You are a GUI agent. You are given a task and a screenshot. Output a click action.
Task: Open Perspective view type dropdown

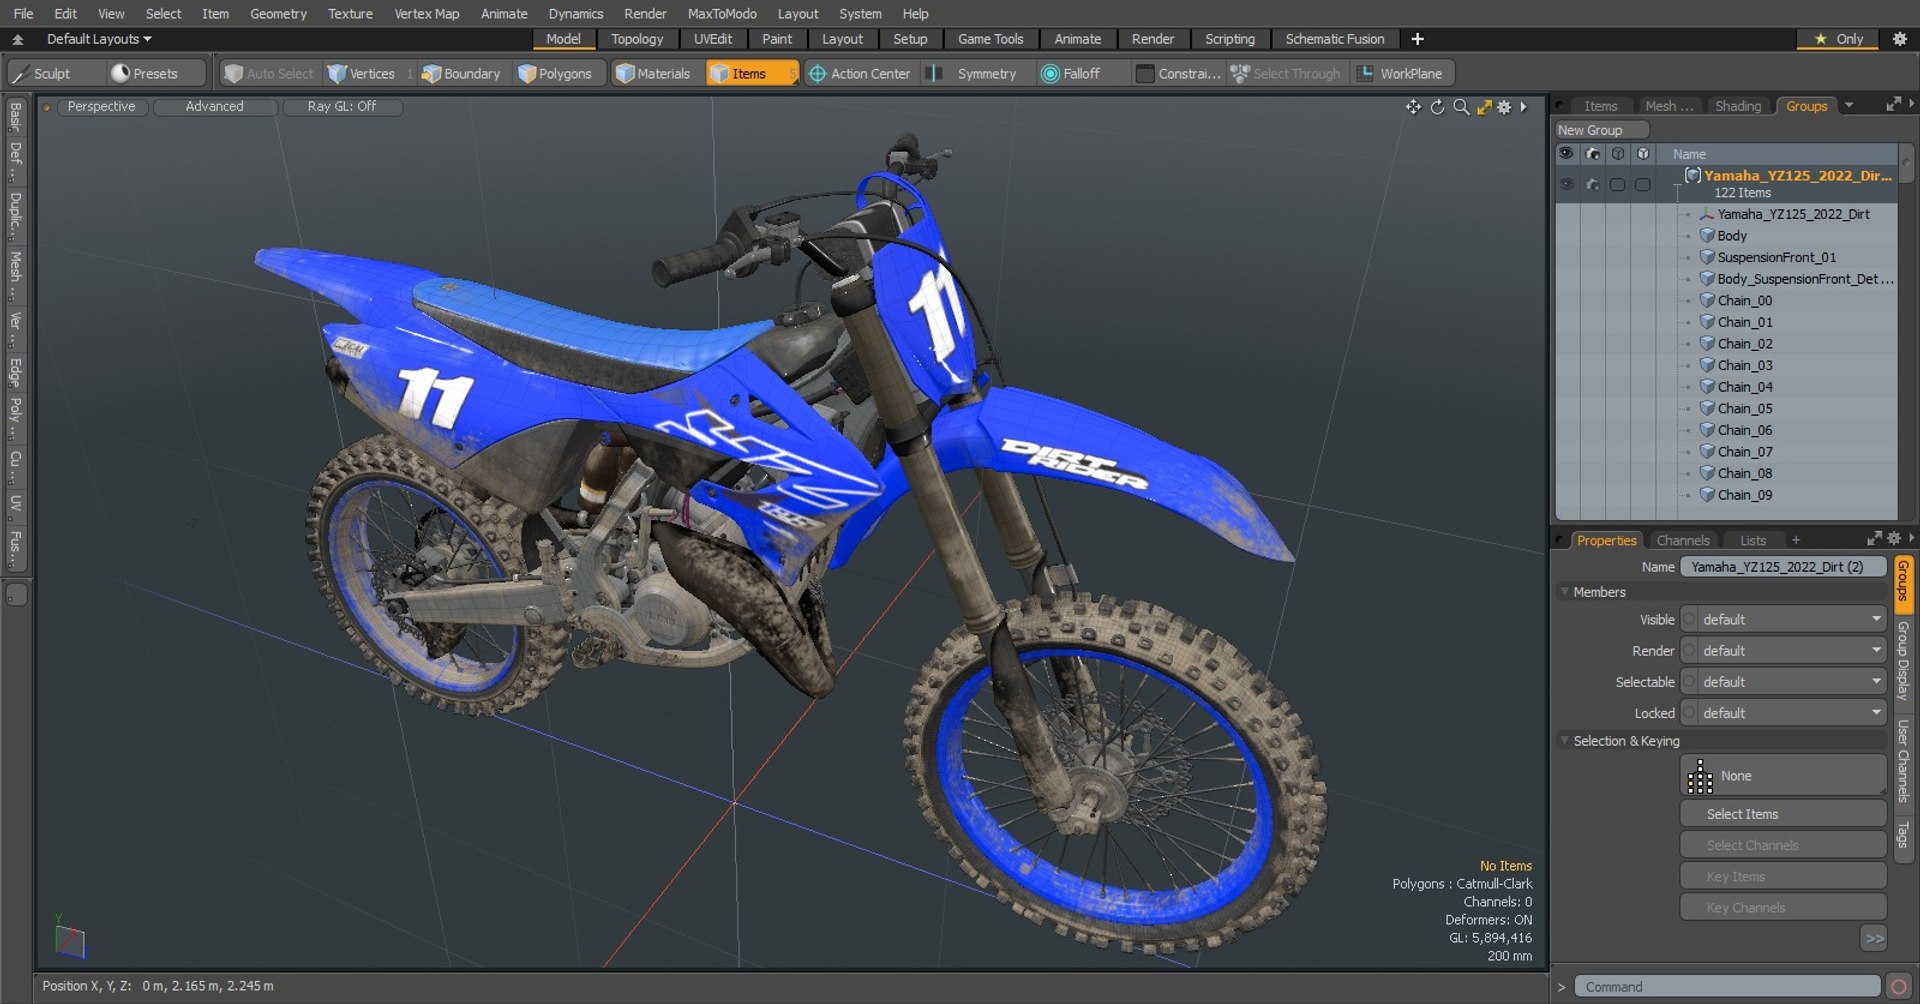coord(101,106)
